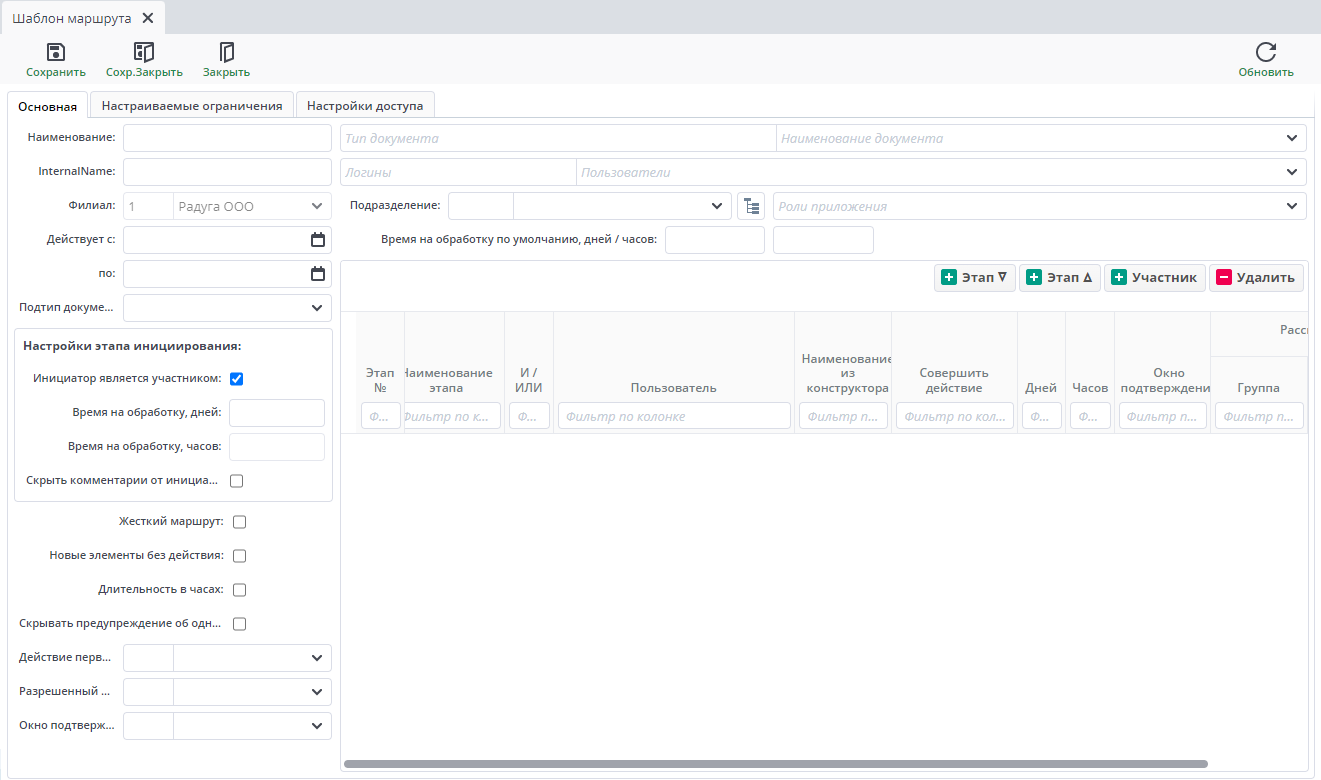Enable Скрыть комментарии от инициатора checkbox

237,481
